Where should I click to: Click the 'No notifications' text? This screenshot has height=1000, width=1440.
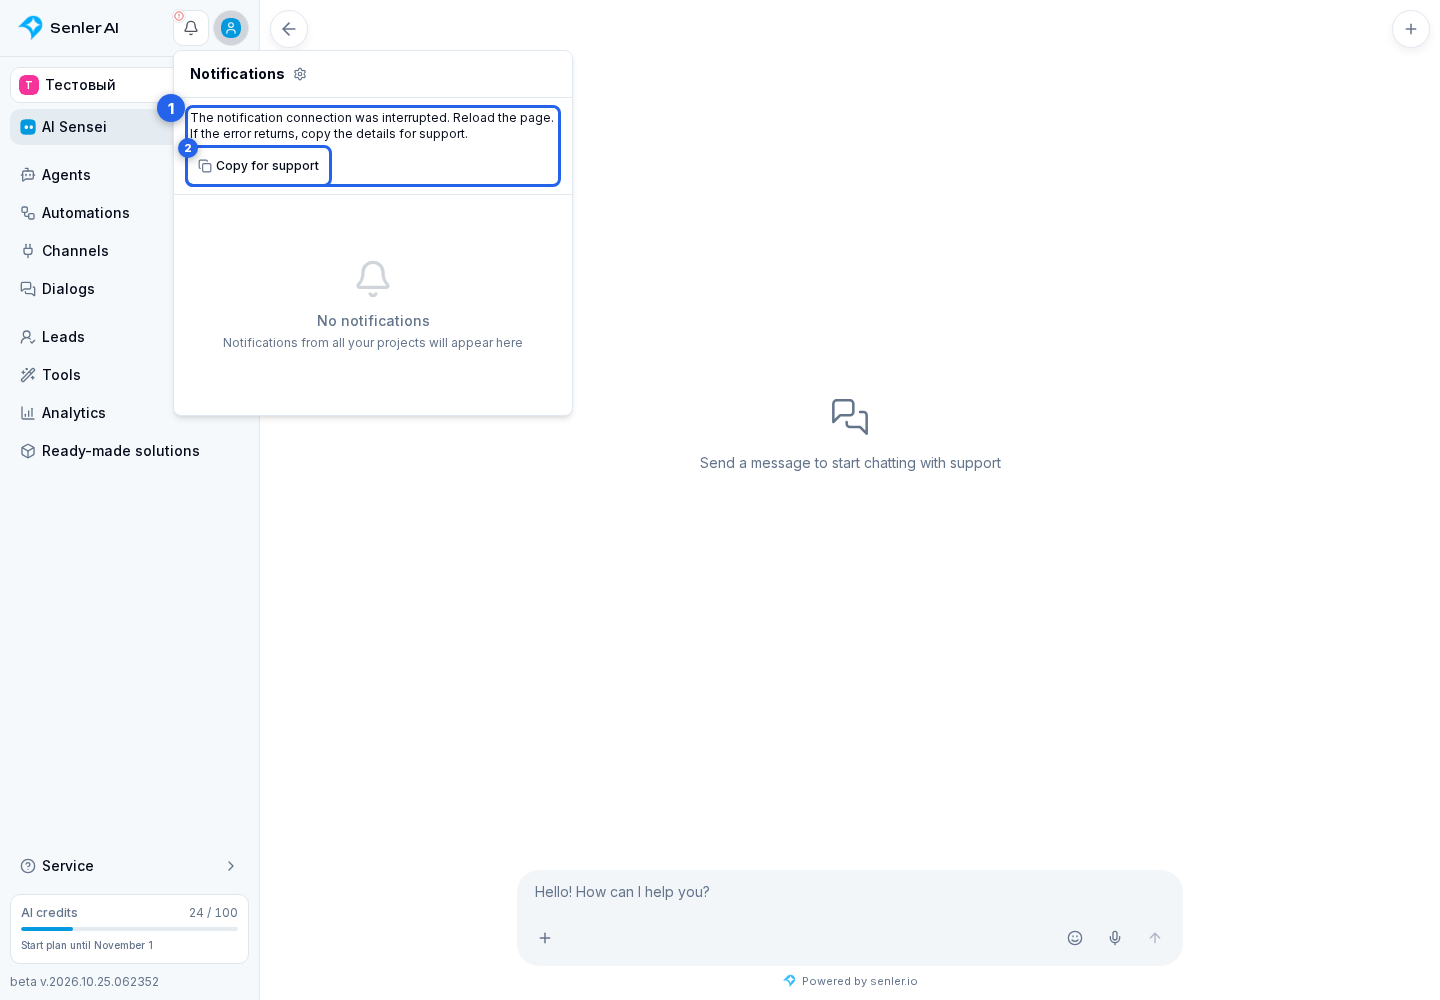pos(373,321)
